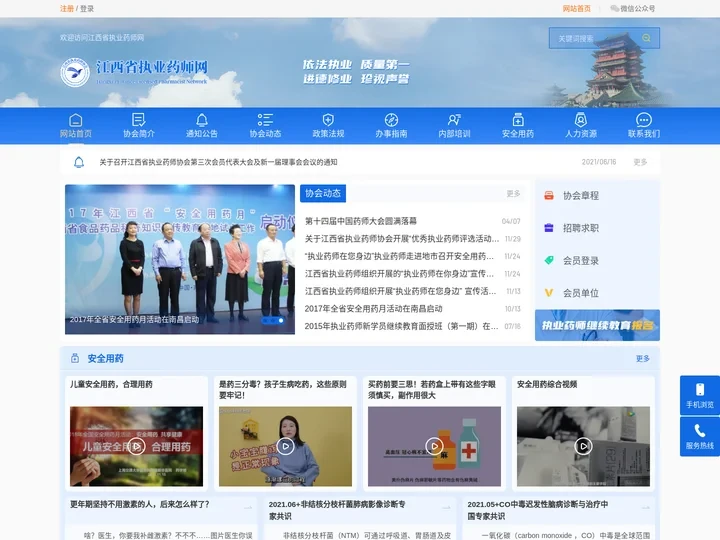Open 办事指南 compass icon in navigation
Image resolution: width=720 pixels, height=540 pixels.
(391, 120)
